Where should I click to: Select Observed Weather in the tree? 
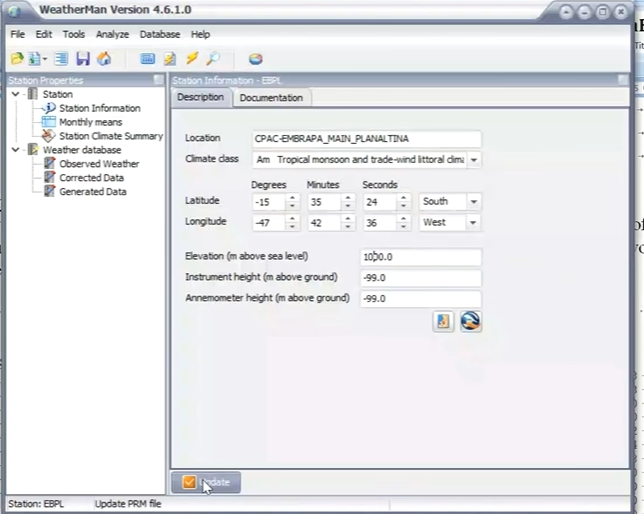(x=99, y=164)
